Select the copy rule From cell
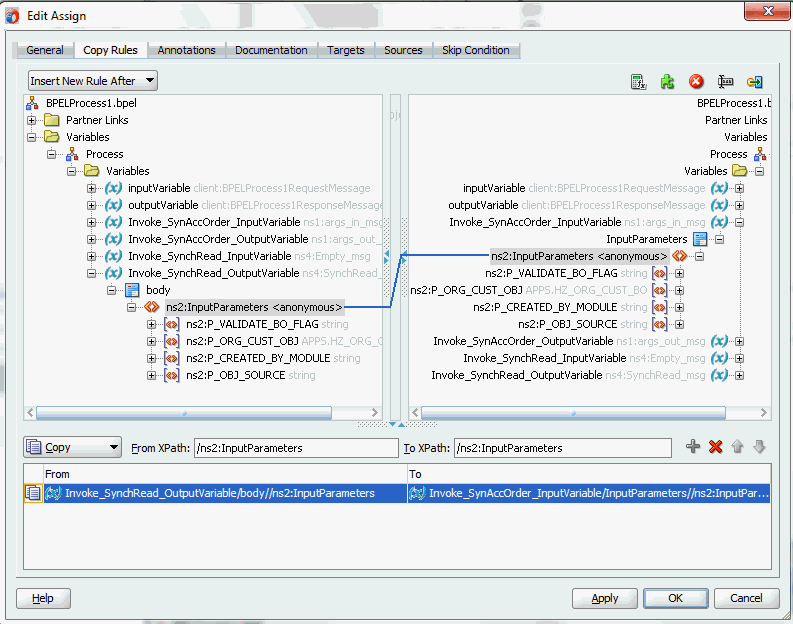The height and width of the screenshot is (624, 793). coord(225,493)
